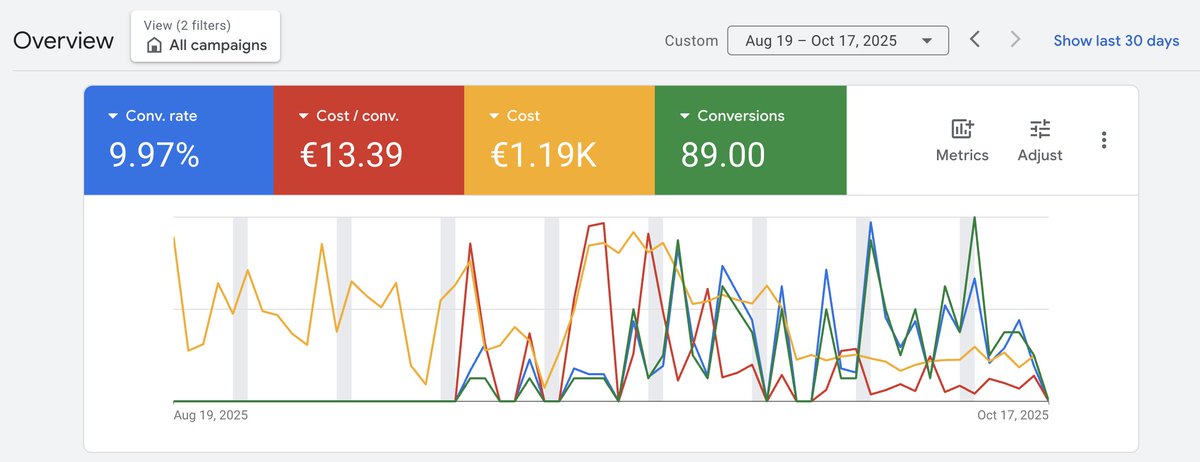Screen dimensions: 1200x462
Task: Select the yellow €1.19K scorecard
Action: click(x=559, y=140)
